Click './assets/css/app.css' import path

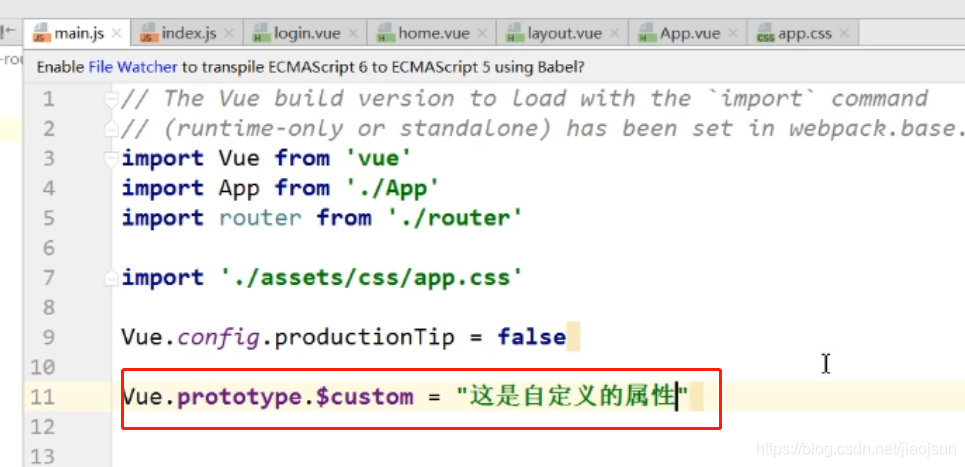pyautogui.click(x=371, y=277)
